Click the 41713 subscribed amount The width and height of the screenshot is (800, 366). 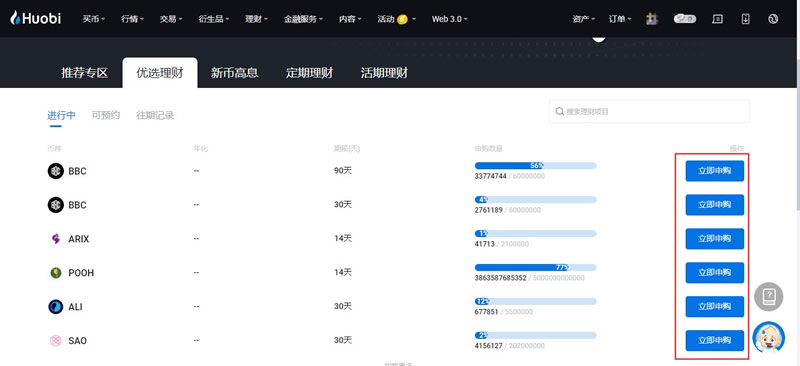(x=485, y=244)
